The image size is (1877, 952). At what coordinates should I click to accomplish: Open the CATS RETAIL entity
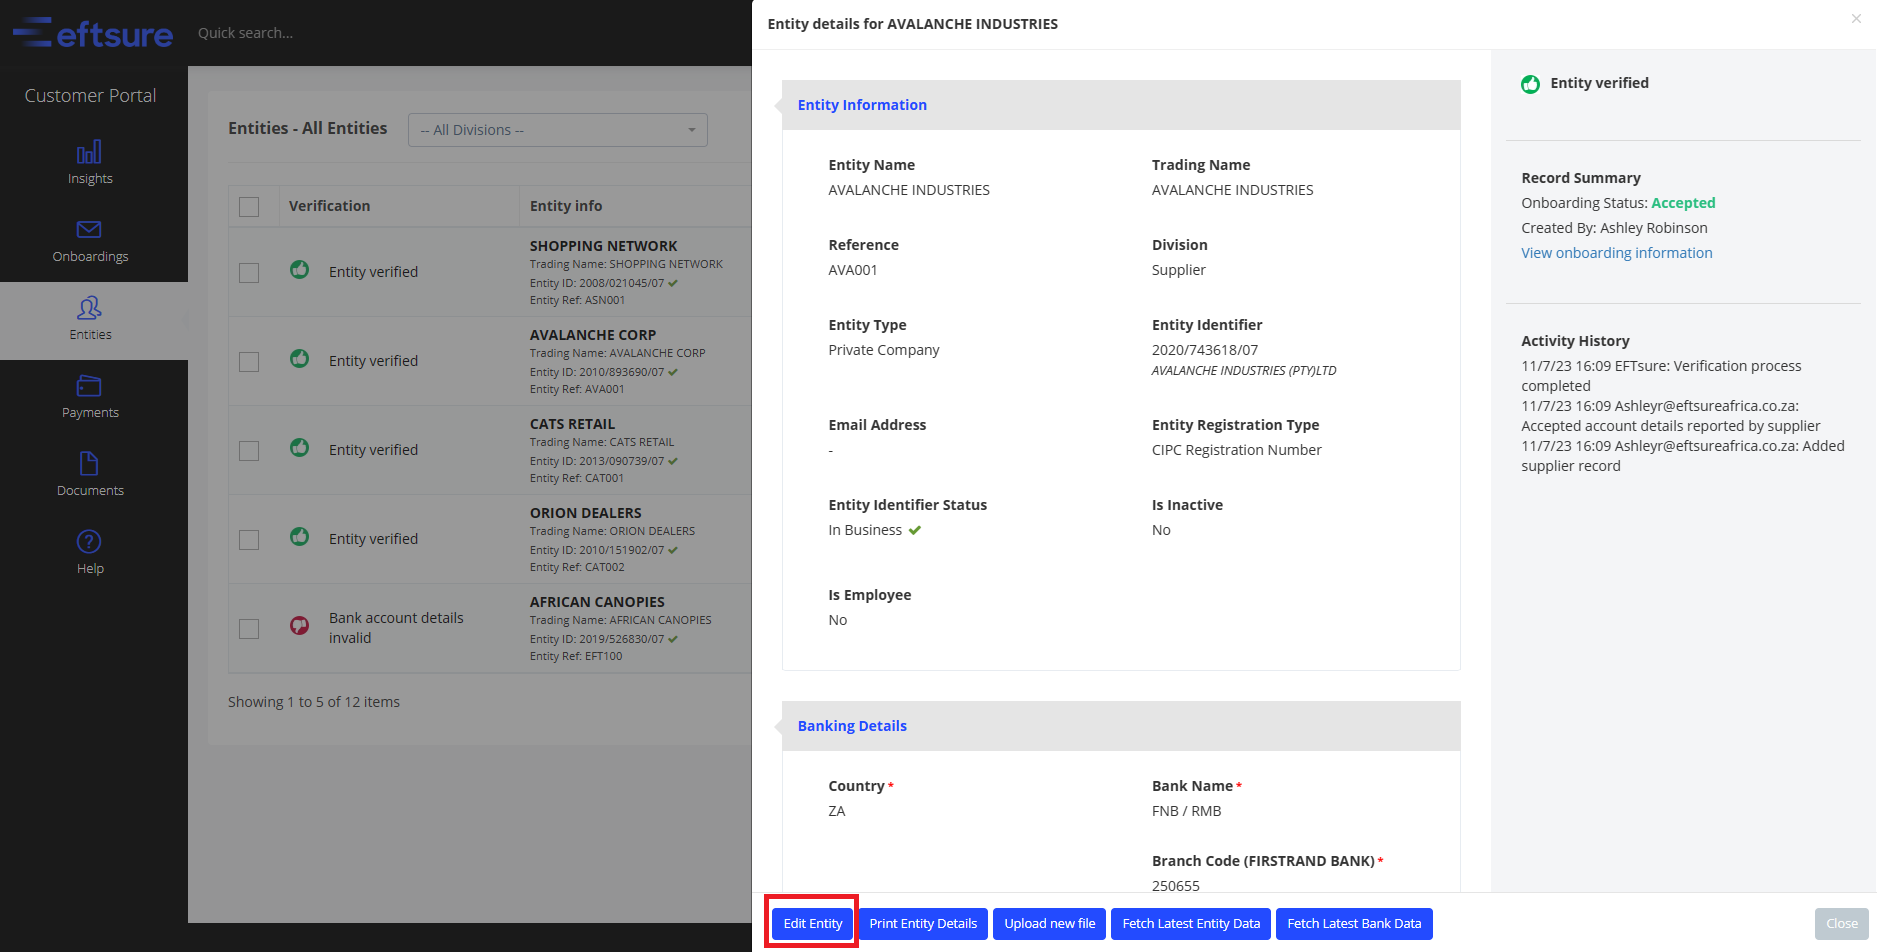pos(573,424)
